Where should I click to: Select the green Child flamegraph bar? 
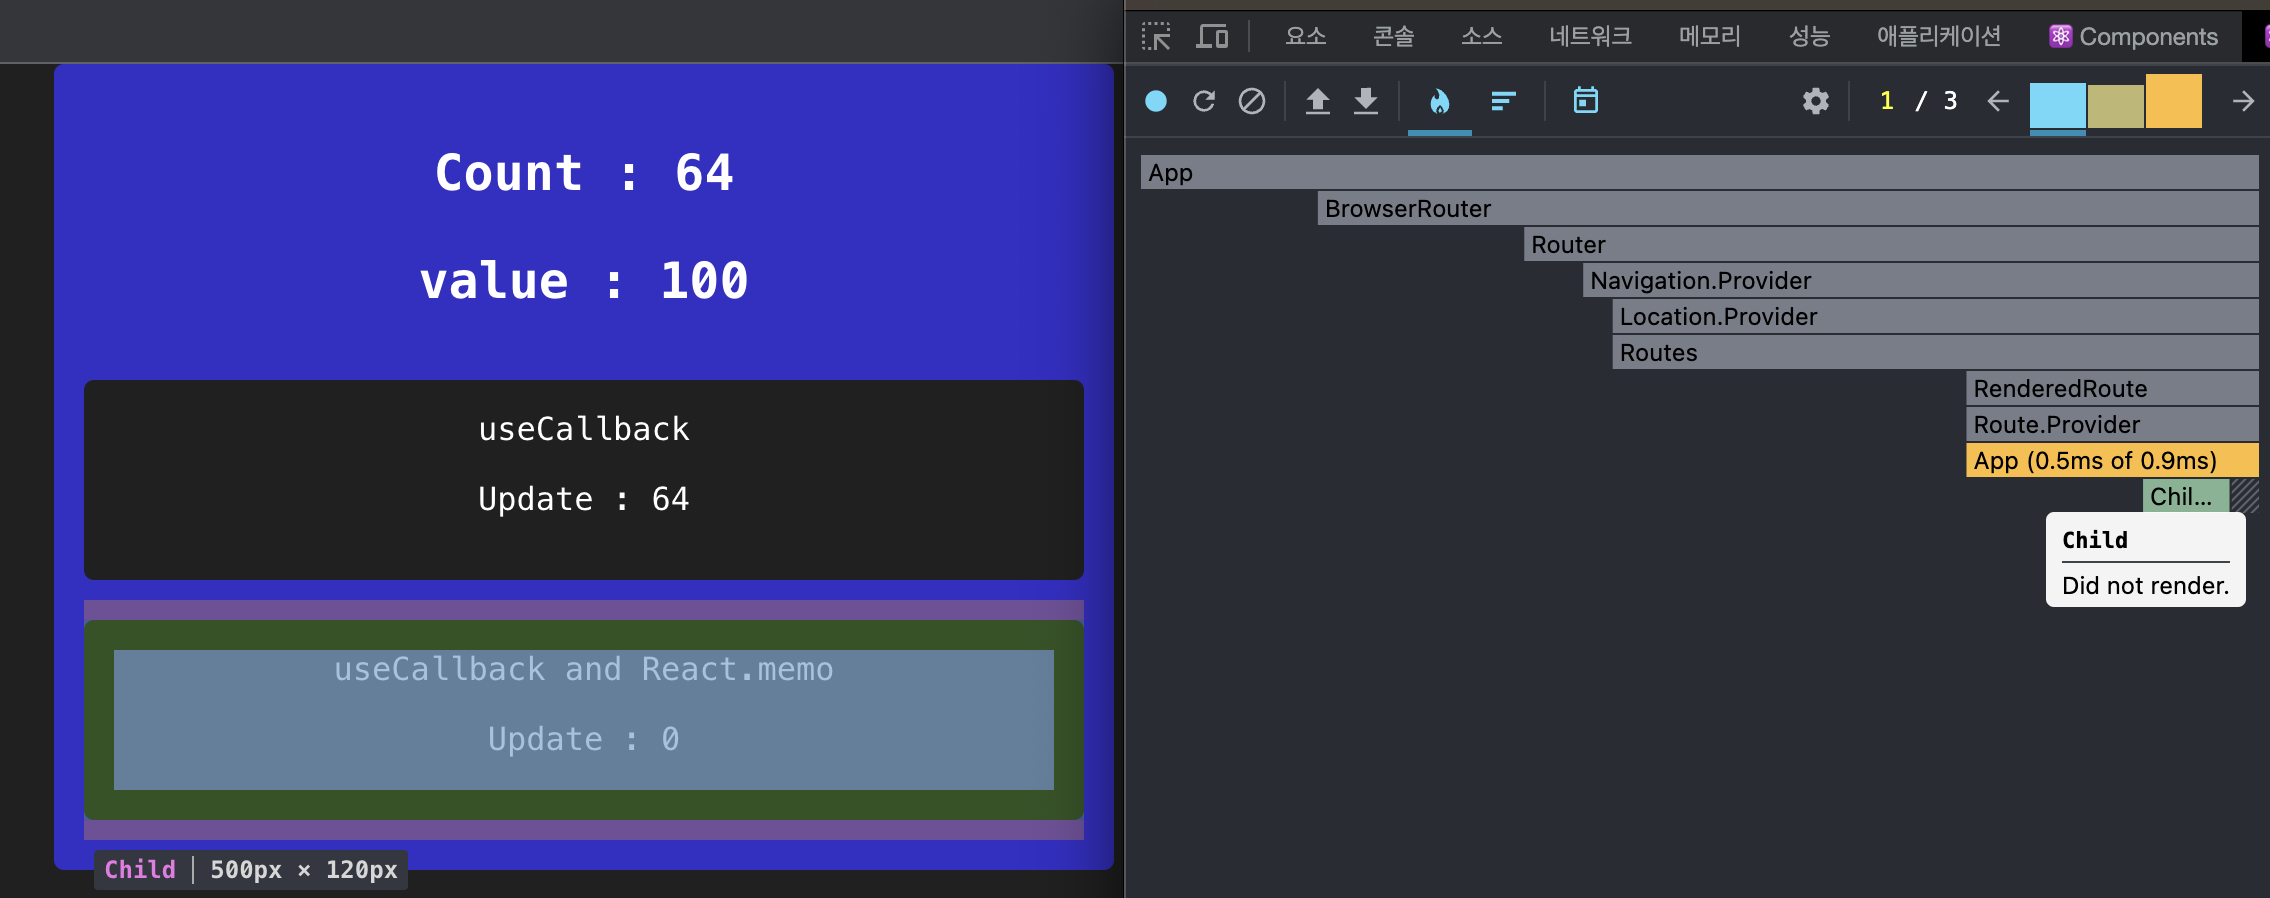pyautogui.click(x=2186, y=496)
